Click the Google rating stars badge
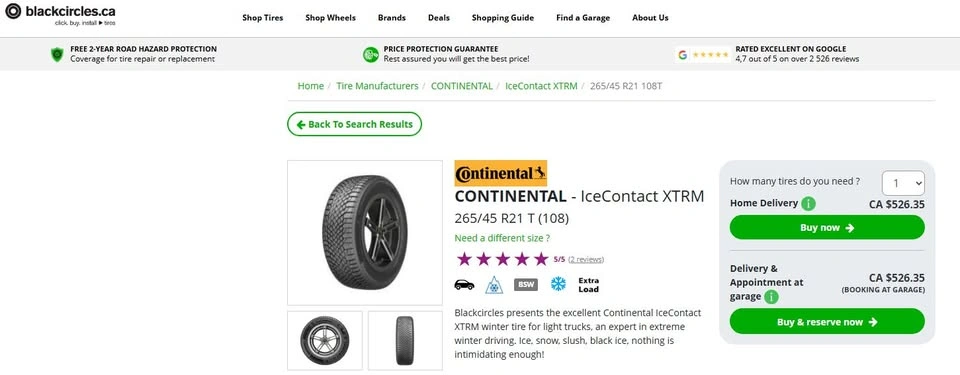The image size is (960, 375). pyautogui.click(x=703, y=55)
